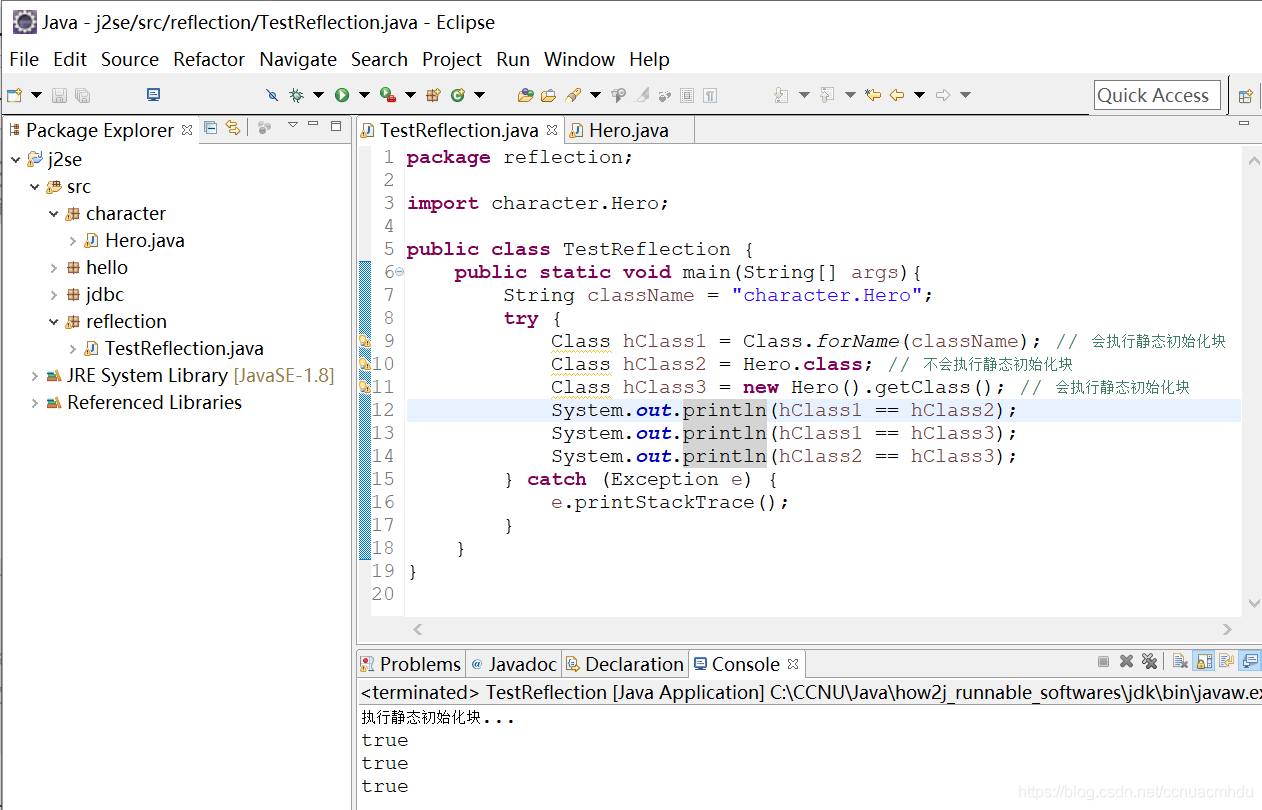Click the Save All toolbar icon
This screenshot has height=810, width=1262.
pos(83,95)
